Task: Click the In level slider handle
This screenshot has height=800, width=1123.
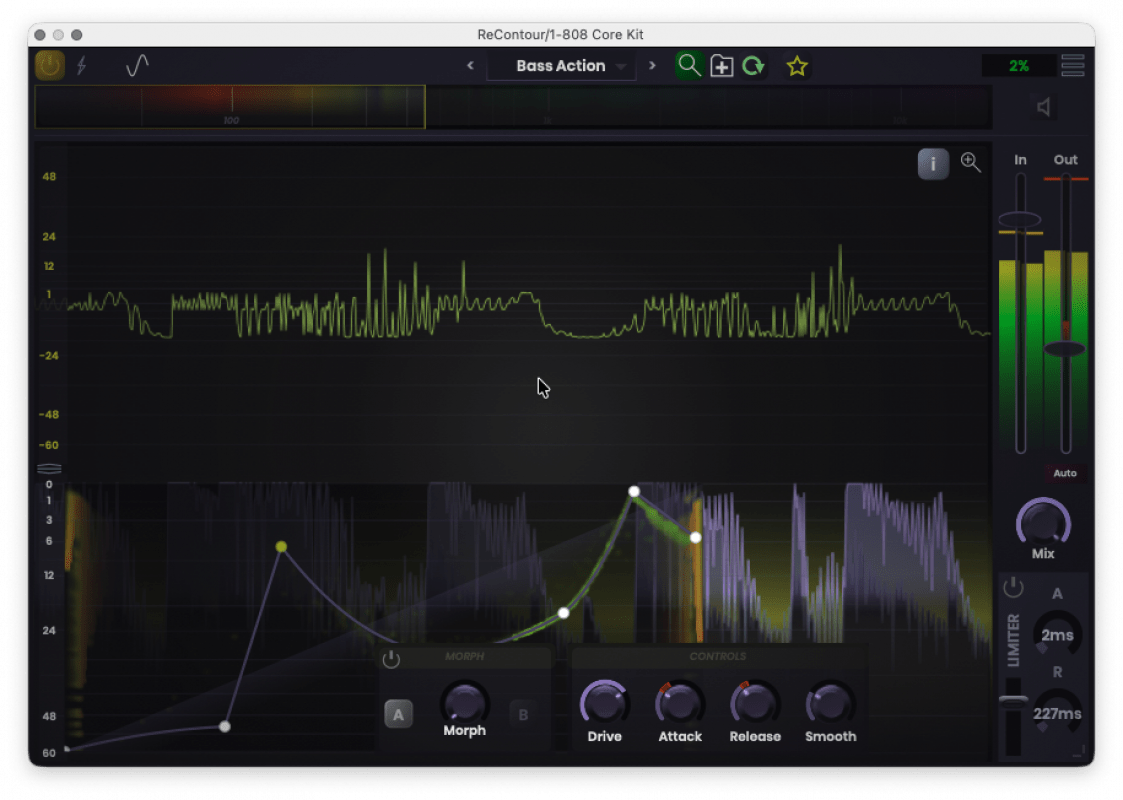Action: [1019, 219]
